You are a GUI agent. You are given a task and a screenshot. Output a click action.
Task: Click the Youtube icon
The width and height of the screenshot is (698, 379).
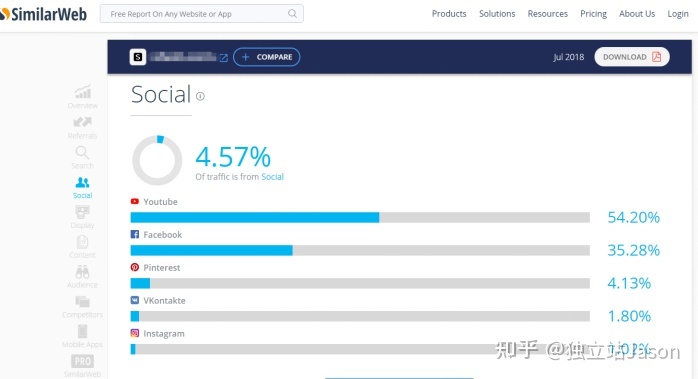click(x=134, y=201)
